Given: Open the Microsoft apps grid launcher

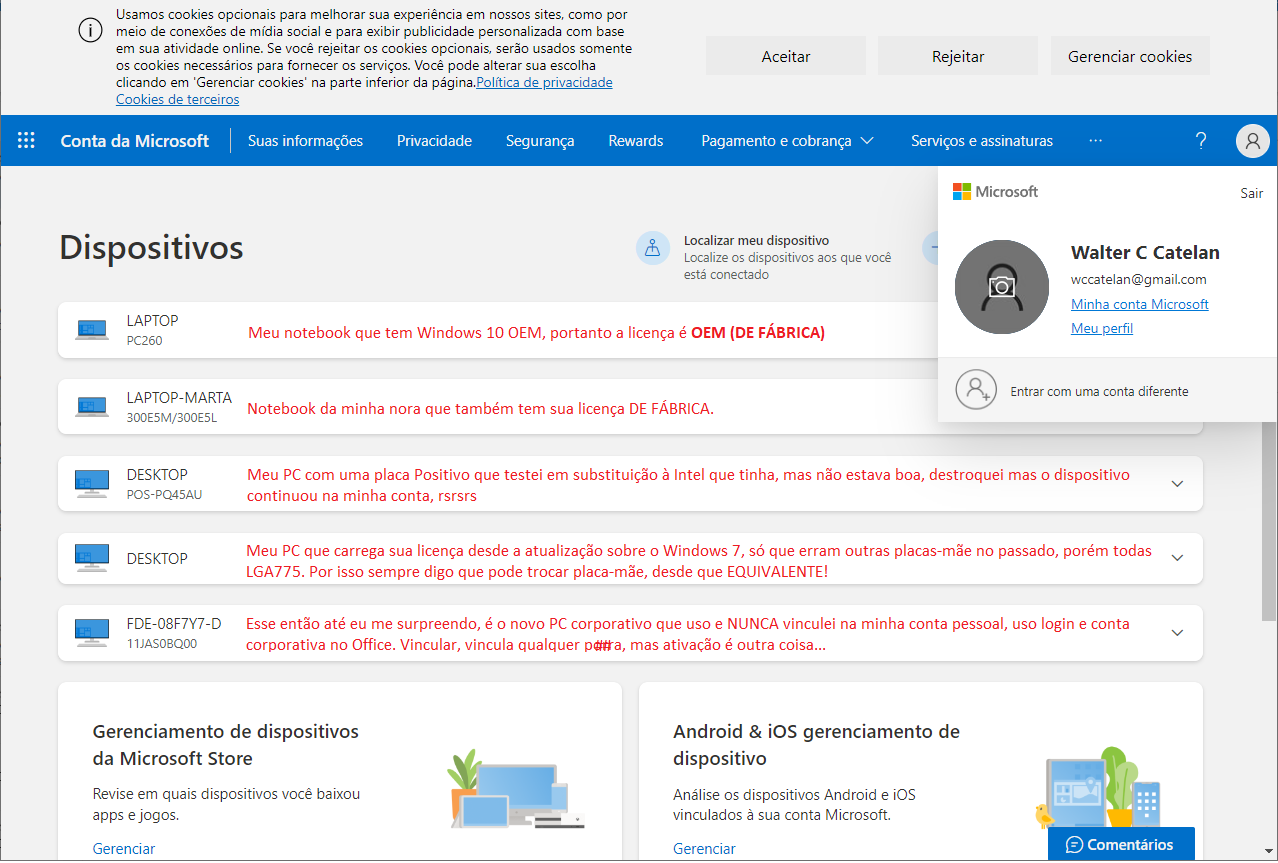Looking at the screenshot, I should point(26,141).
